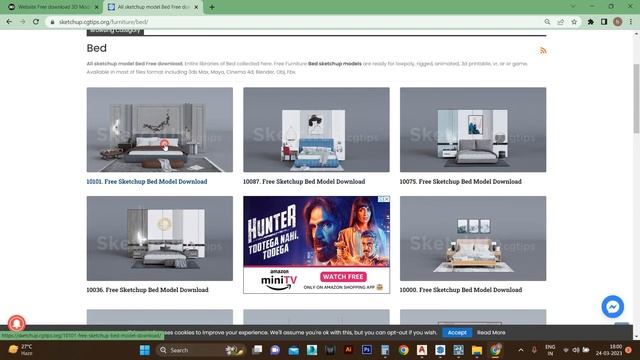
Task: Click the site padlock icon
Action: tap(52, 22)
